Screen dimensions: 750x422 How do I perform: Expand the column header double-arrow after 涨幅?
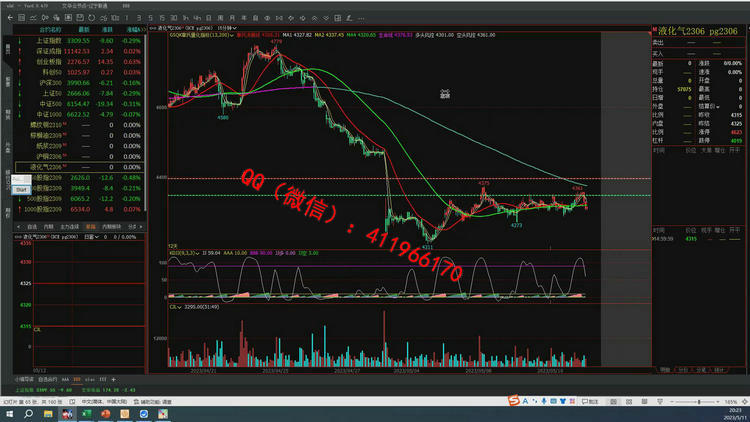click(x=143, y=30)
